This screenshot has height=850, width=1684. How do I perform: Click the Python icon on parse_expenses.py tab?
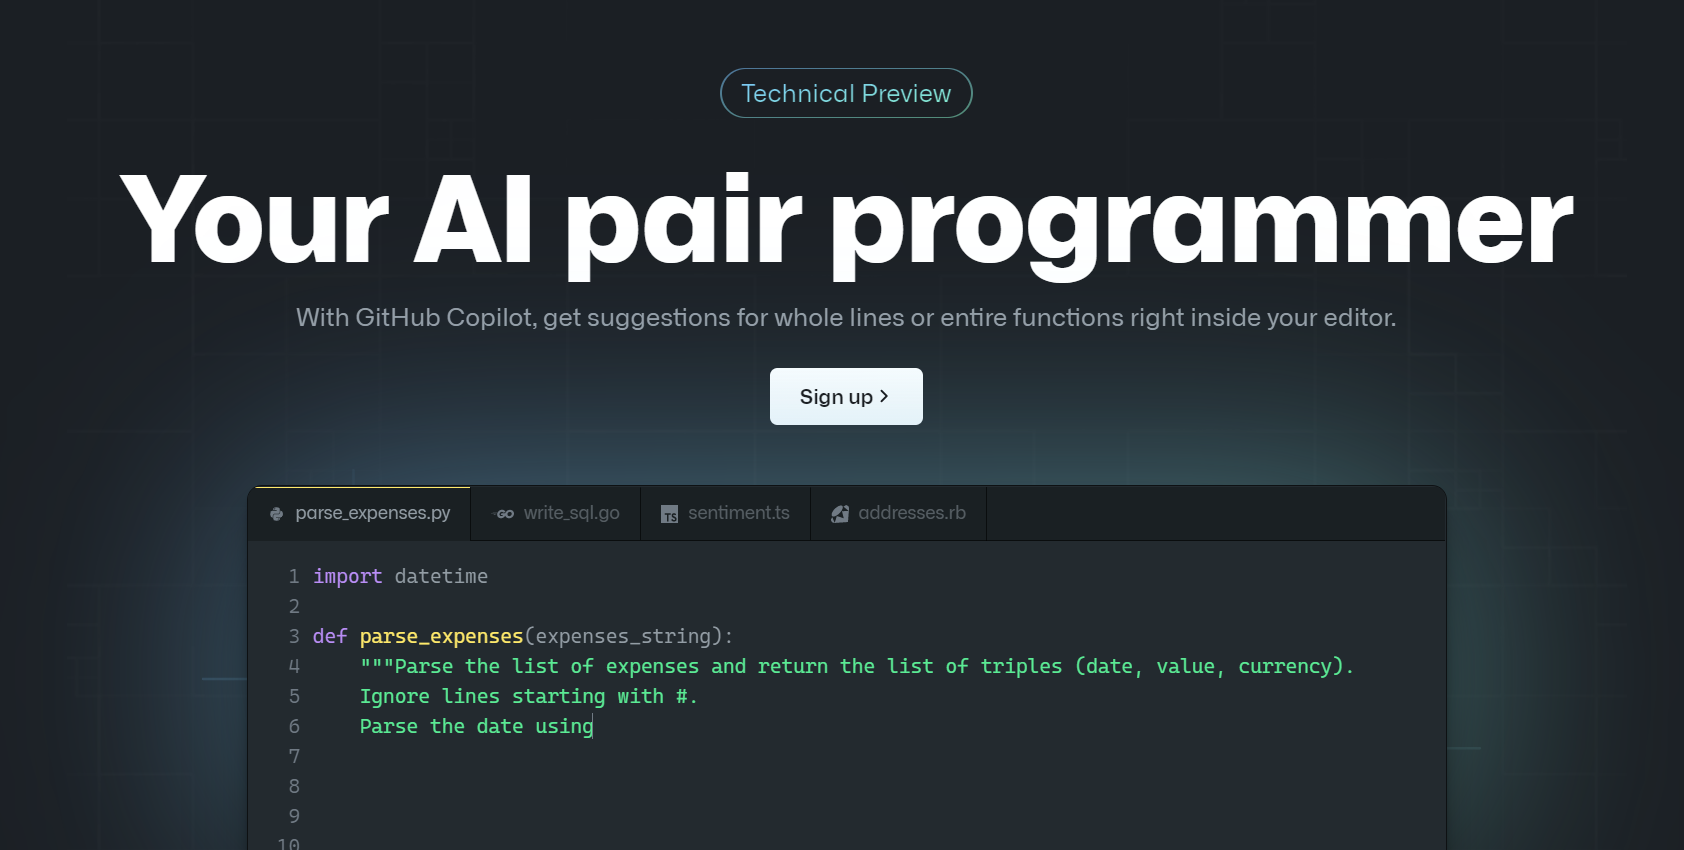pos(277,514)
